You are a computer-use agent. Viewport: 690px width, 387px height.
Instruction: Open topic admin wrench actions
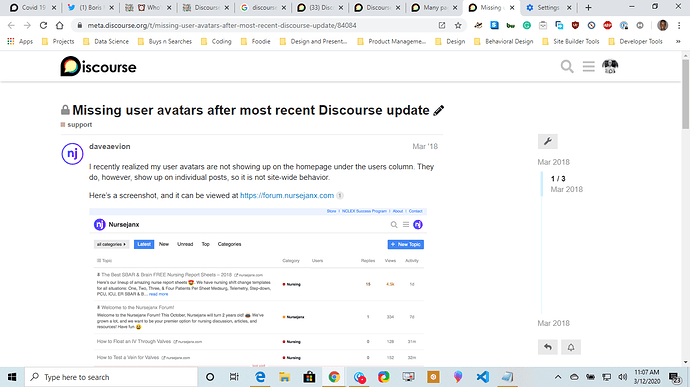point(547,141)
